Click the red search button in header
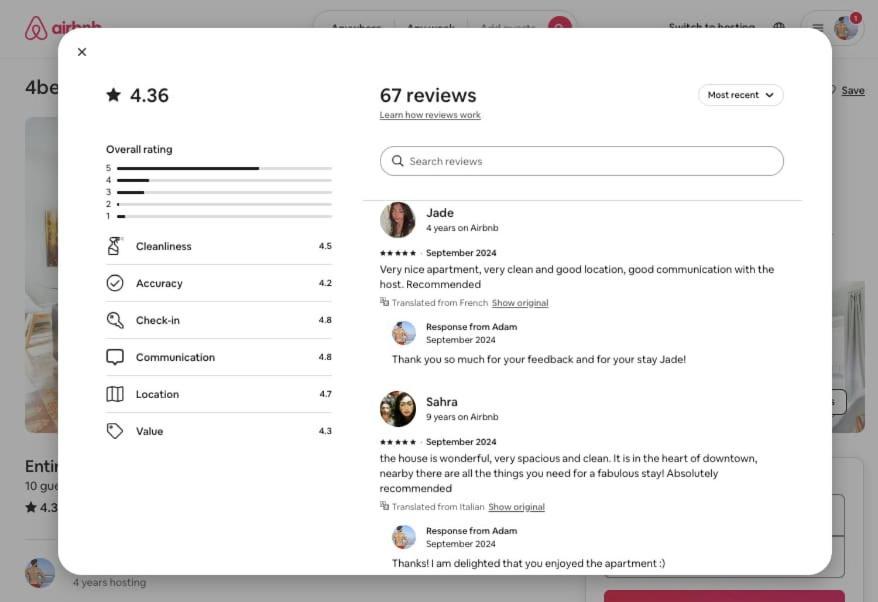The image size is (878, 602). point(559,26)
